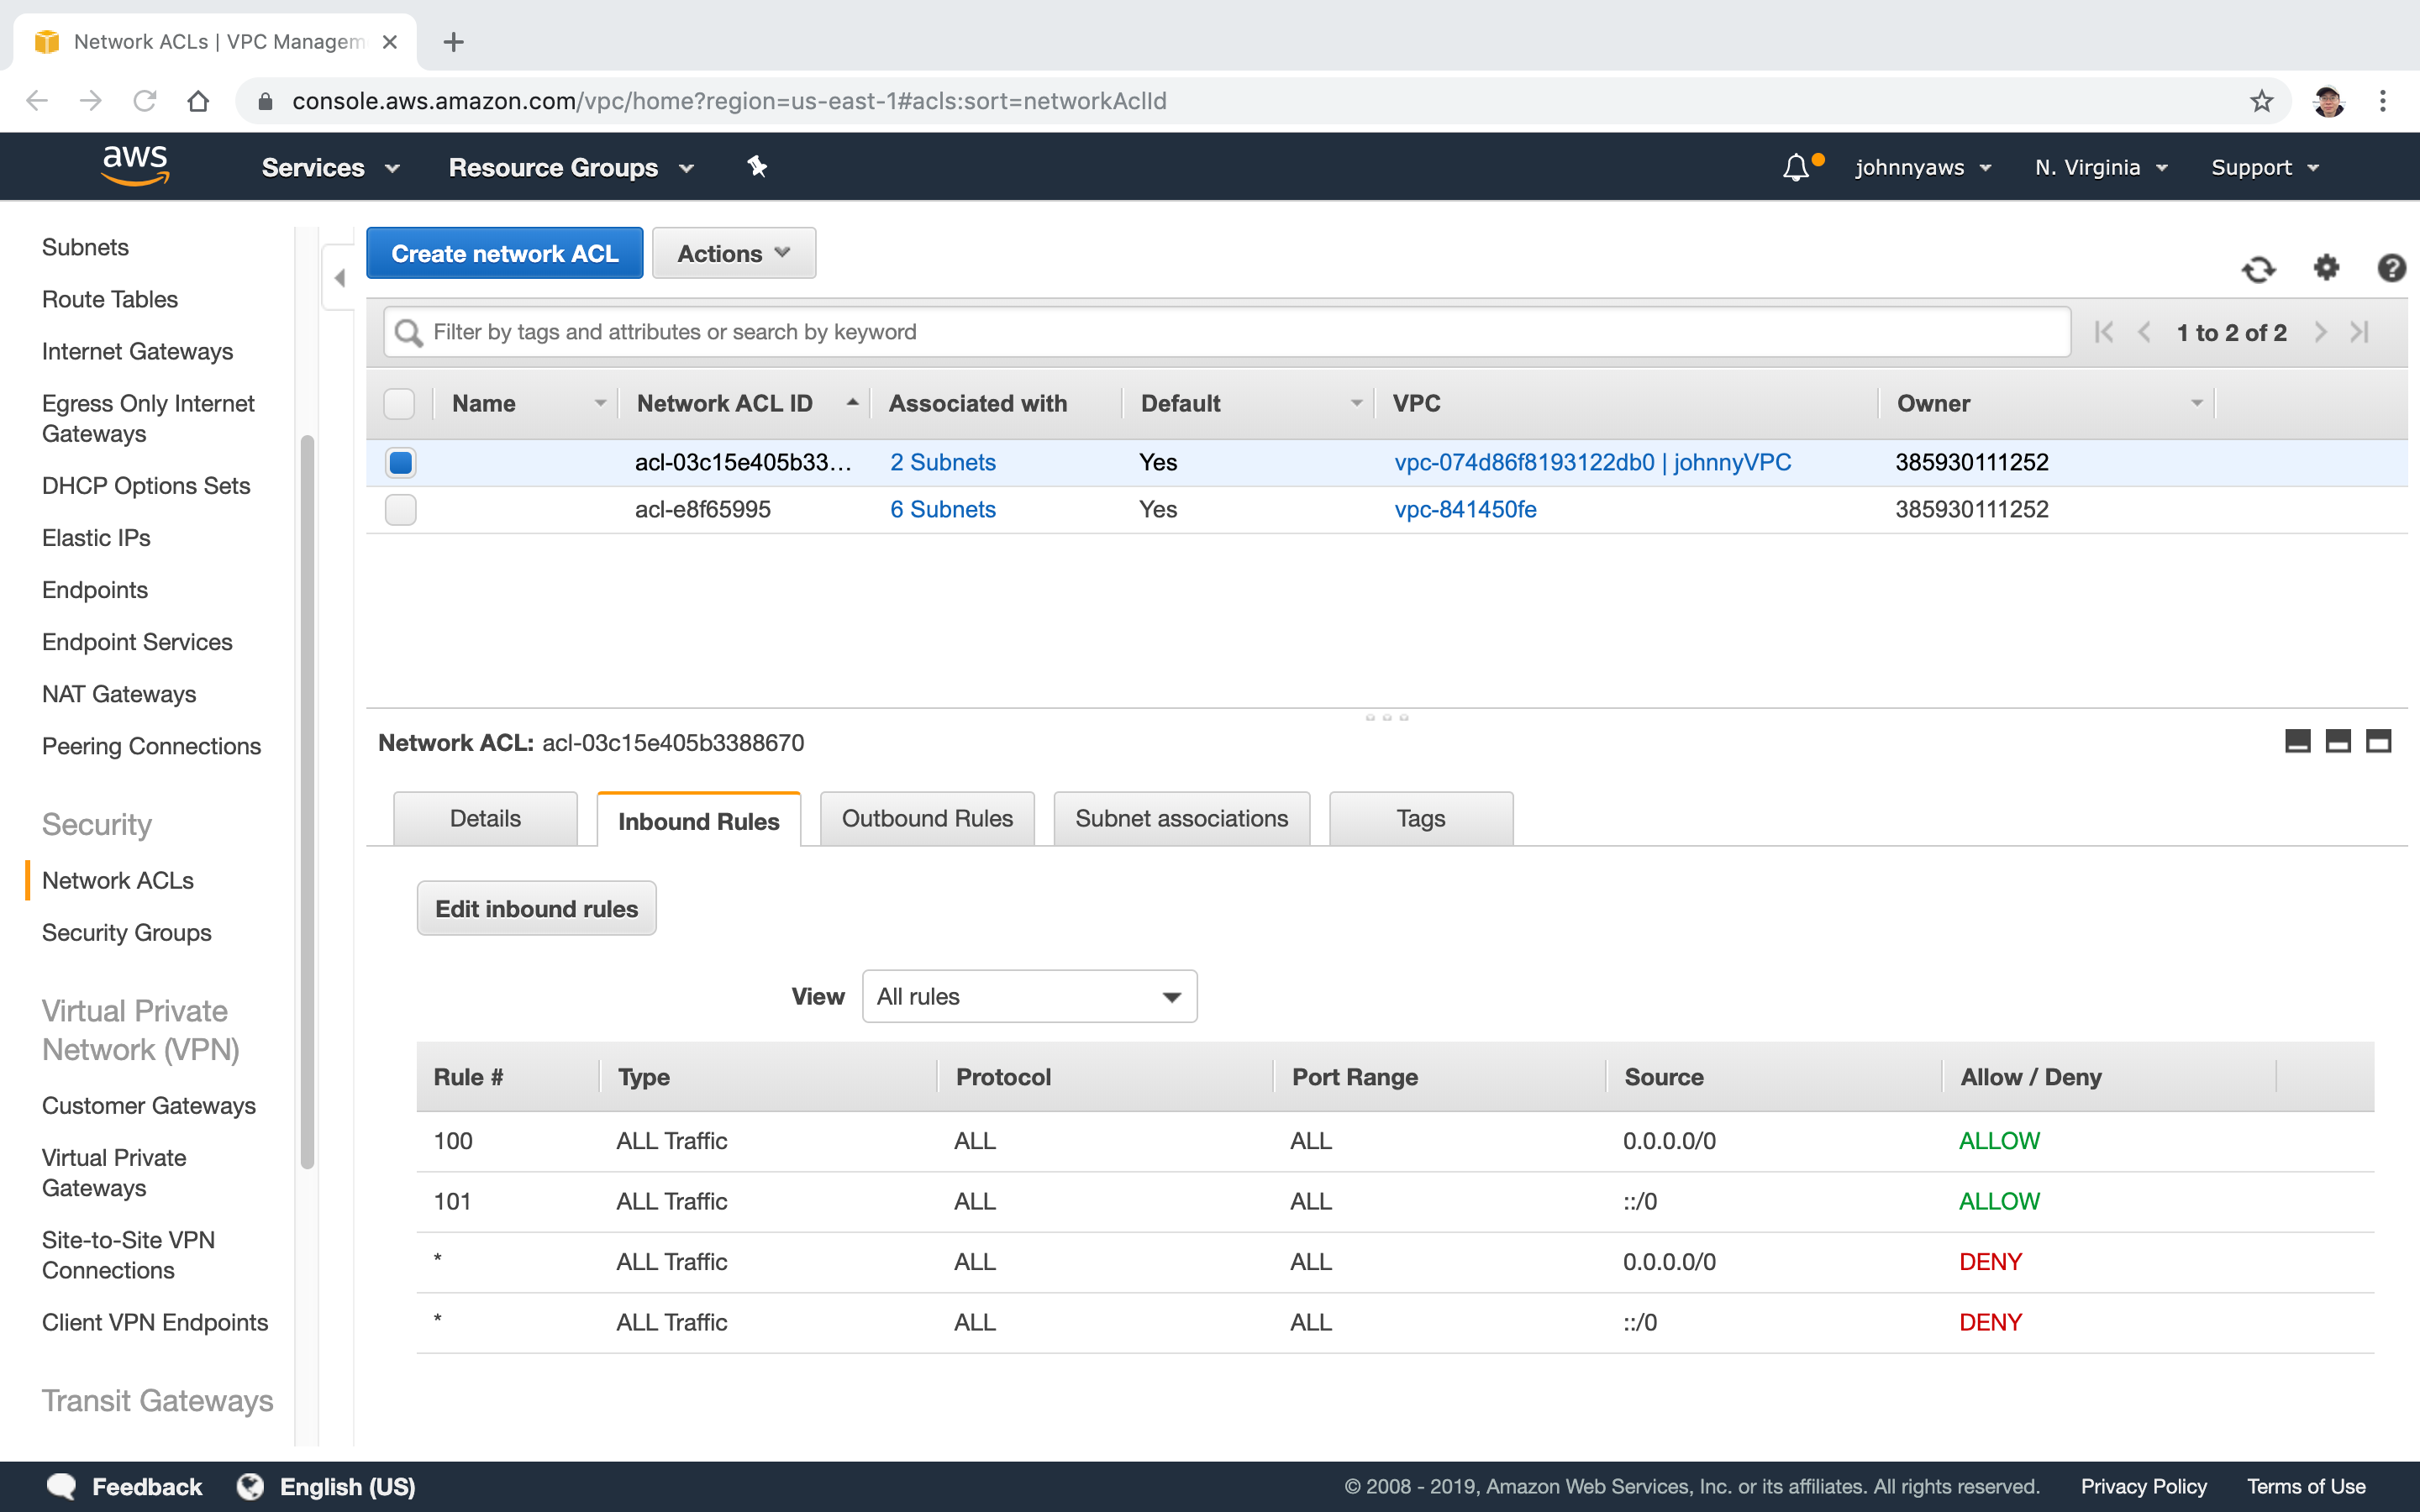Viewport: 2420px width, 1512px height.
Task: Open the Default column filter arrow
Action: point(1356,403)
